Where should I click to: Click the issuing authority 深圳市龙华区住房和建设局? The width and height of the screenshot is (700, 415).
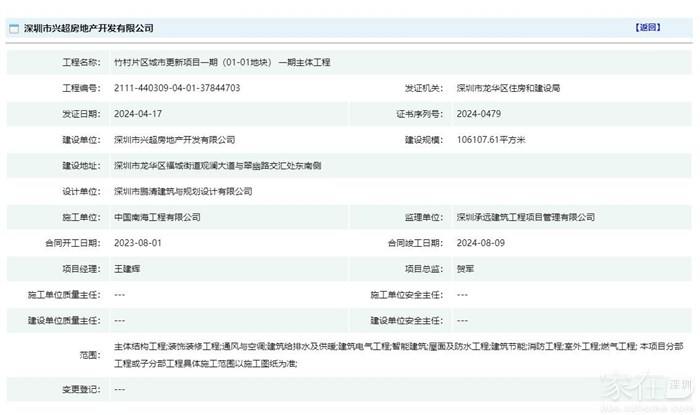[508, 88]
